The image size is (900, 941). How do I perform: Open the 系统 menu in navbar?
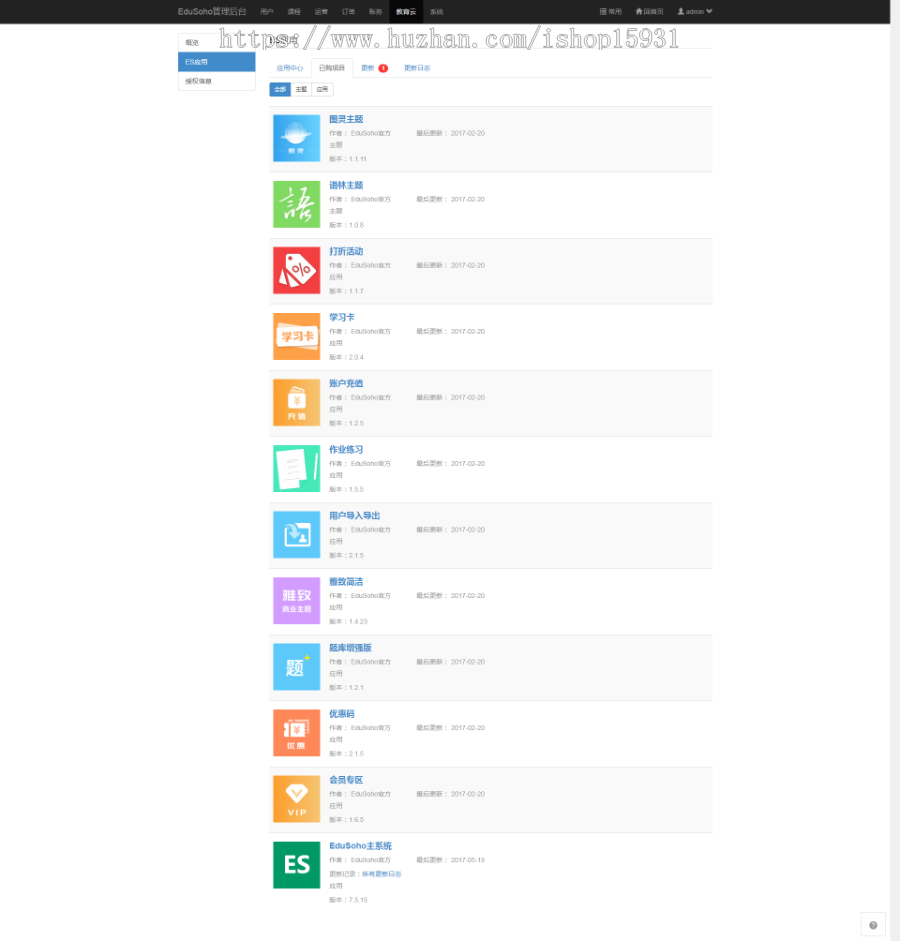coord(436,11)
